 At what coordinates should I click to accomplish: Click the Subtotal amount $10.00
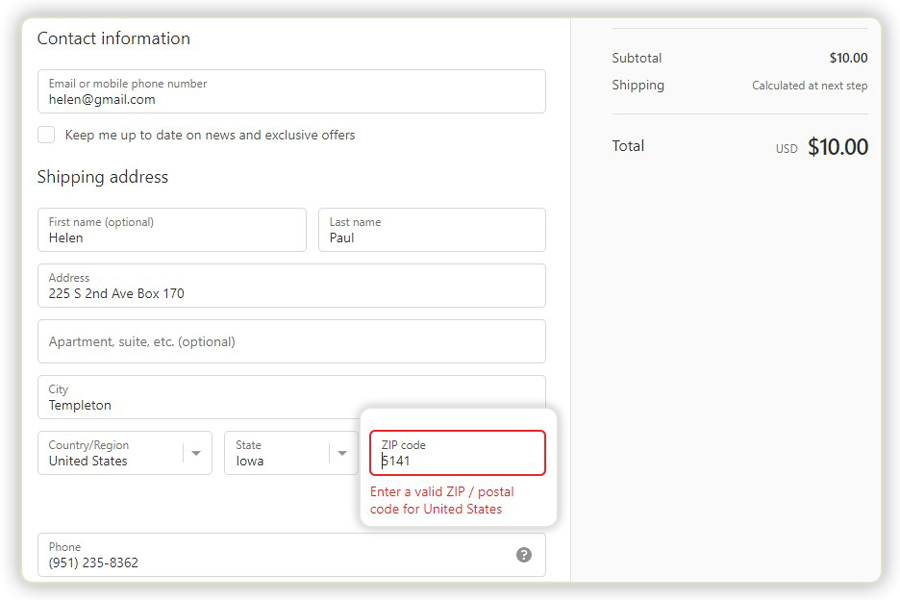point(848,58)
